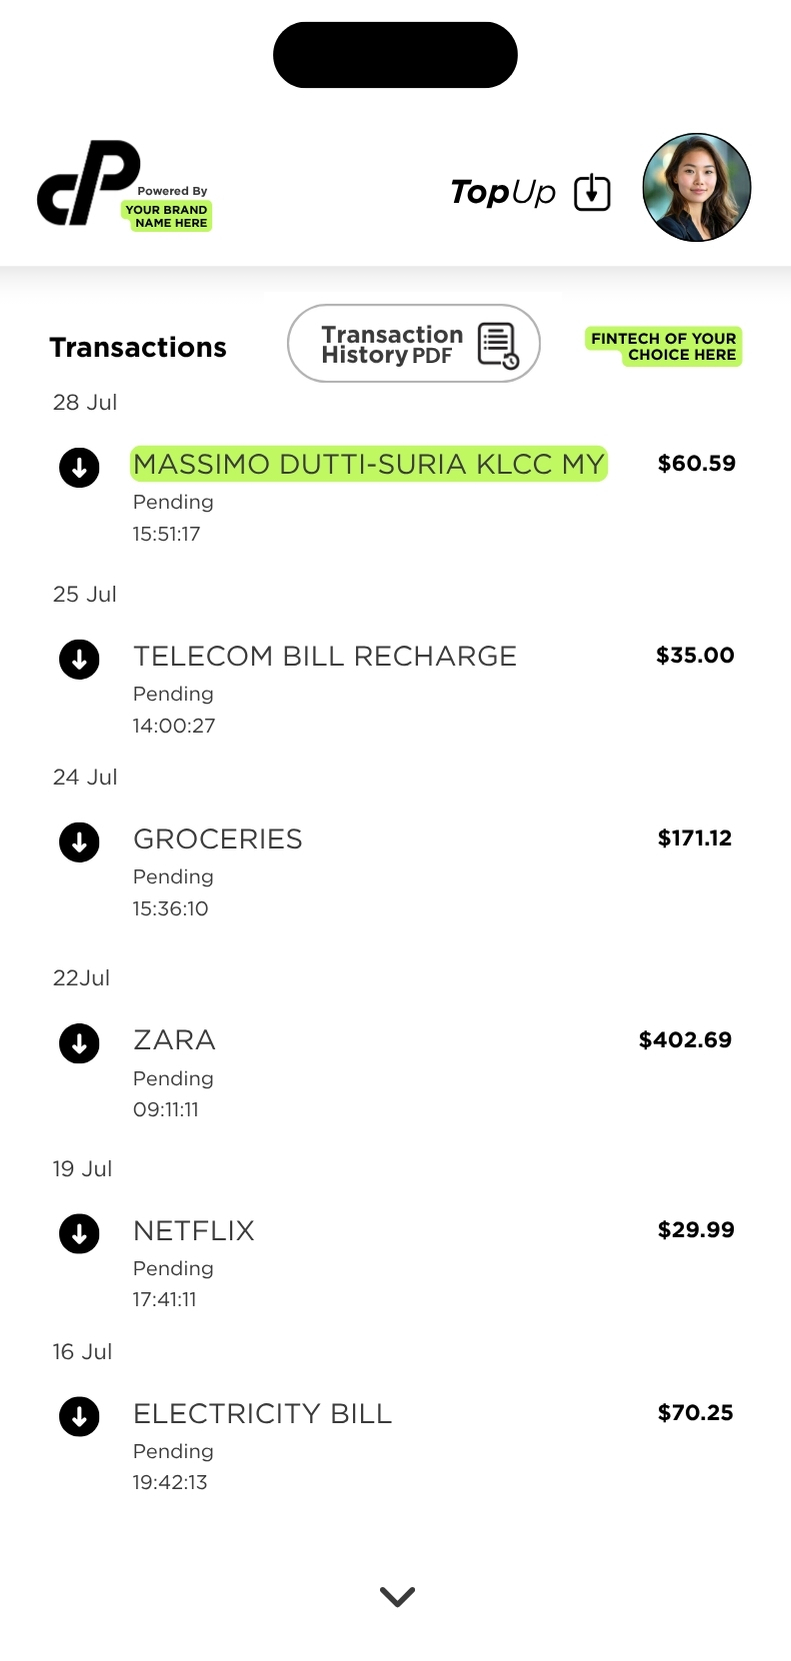Open the MASSIMO DUTTI-SURIA KLCC MY transaction
The image size is (791, 1661).
369,464
